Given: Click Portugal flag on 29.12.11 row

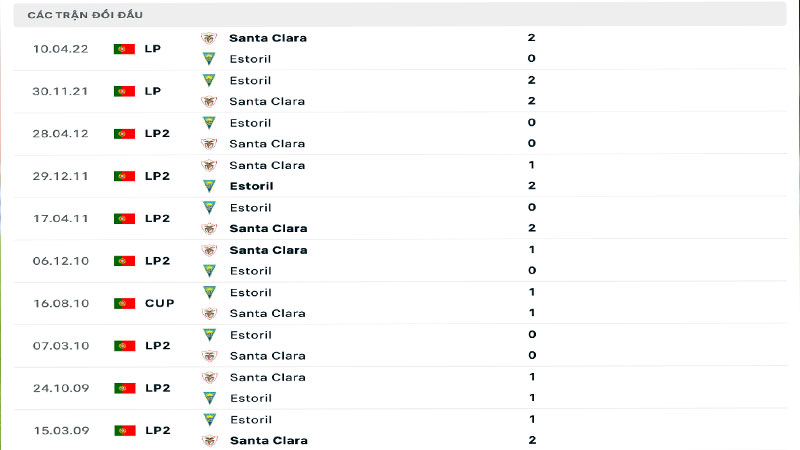Looking at the screenshot, I should (124, 176).
